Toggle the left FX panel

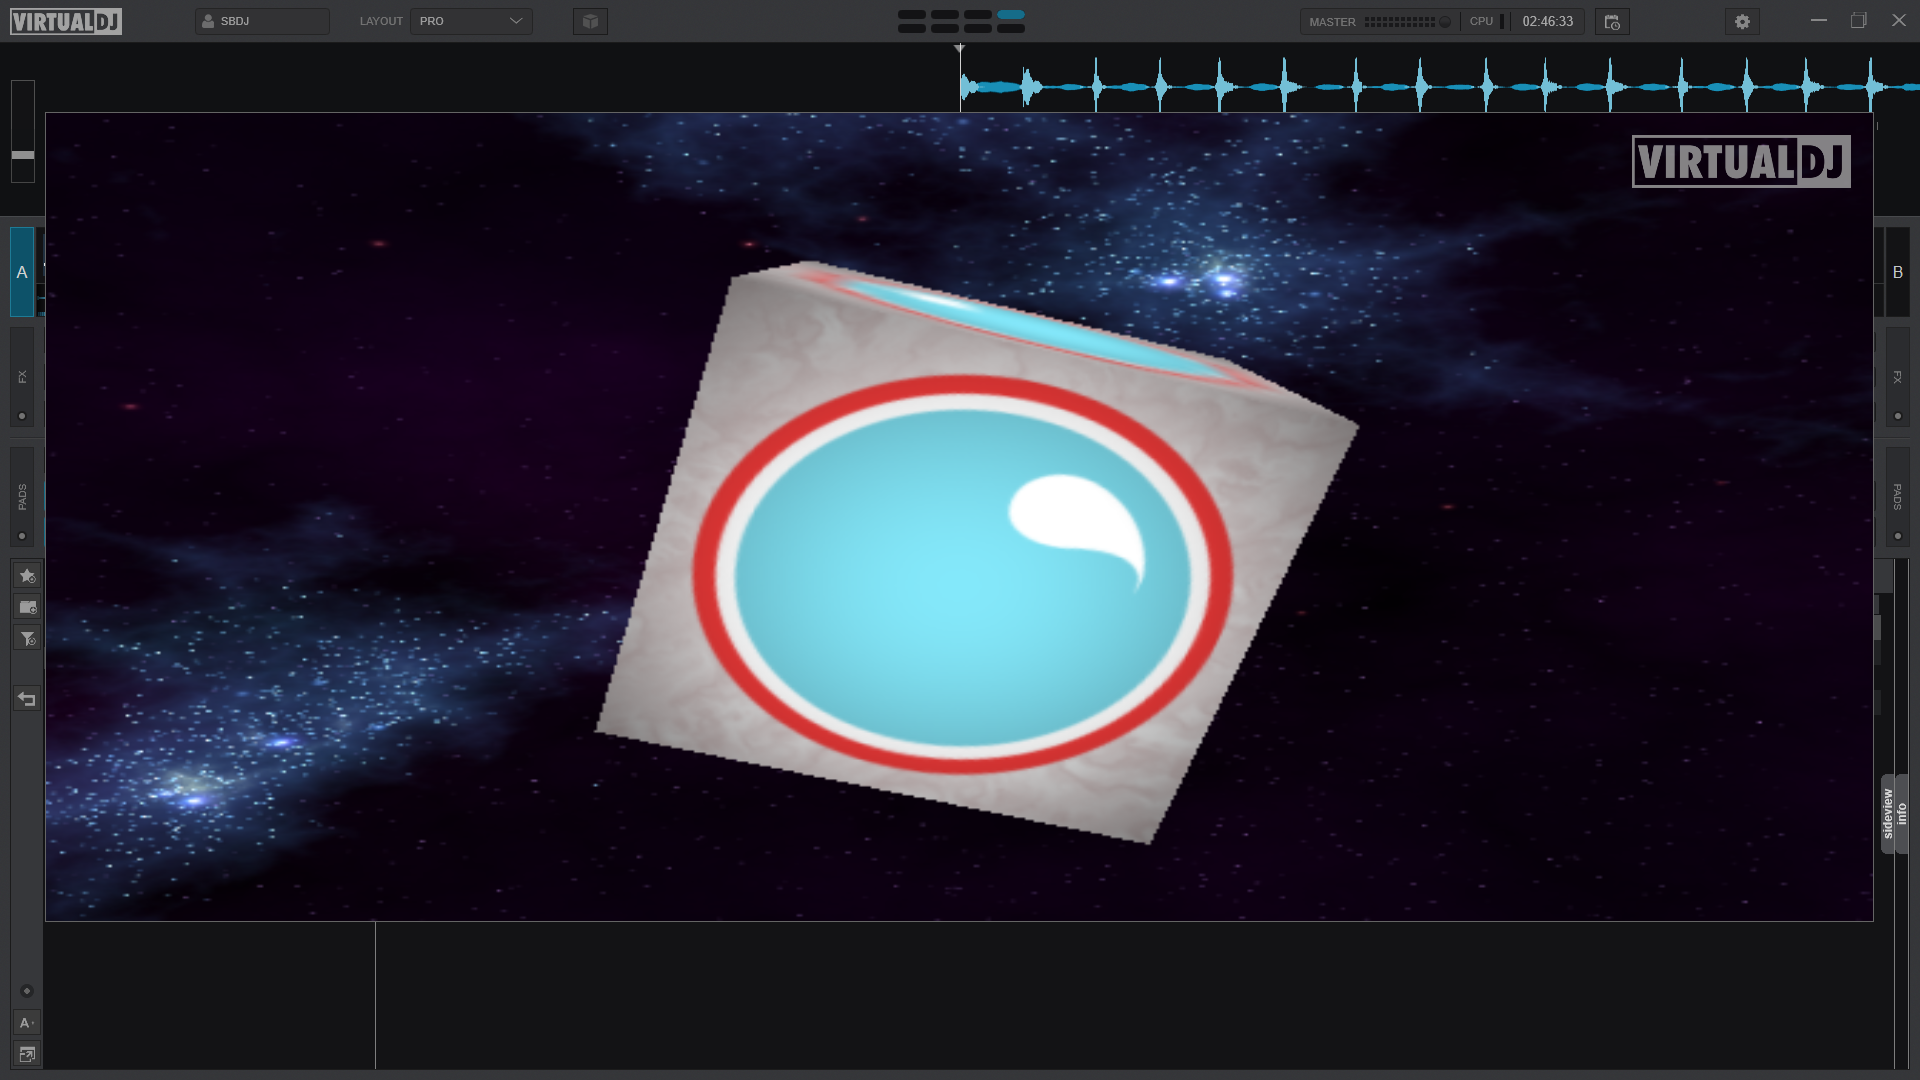pyautogui.click(x=22, y=377)
